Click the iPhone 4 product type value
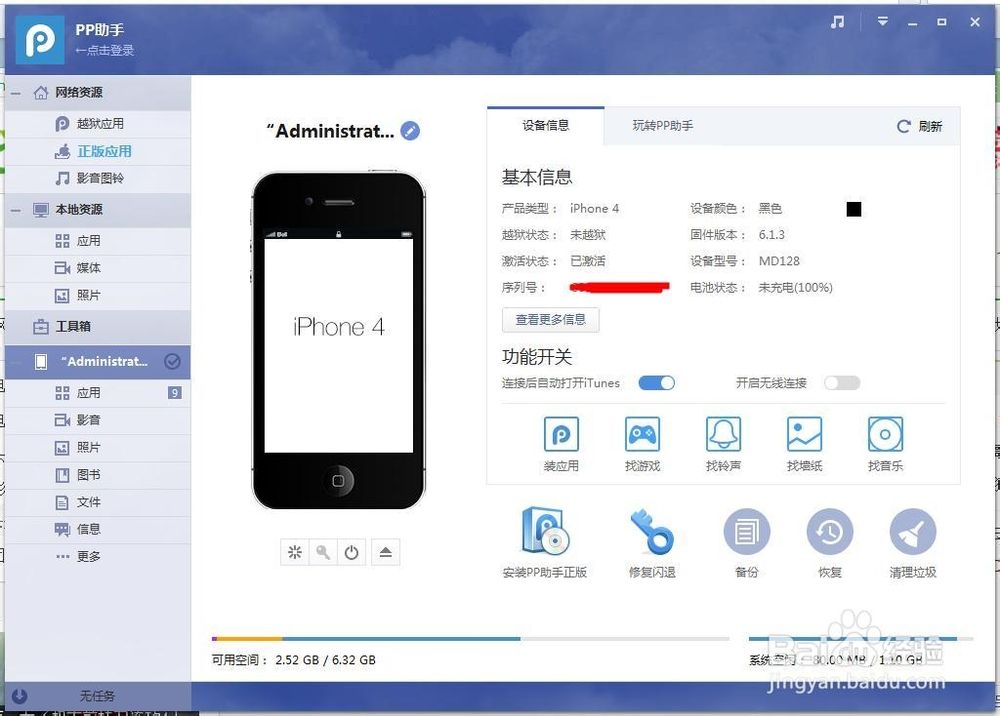Image resolution: width=1000 pixels, height=716 pixels. coord(594,208)
